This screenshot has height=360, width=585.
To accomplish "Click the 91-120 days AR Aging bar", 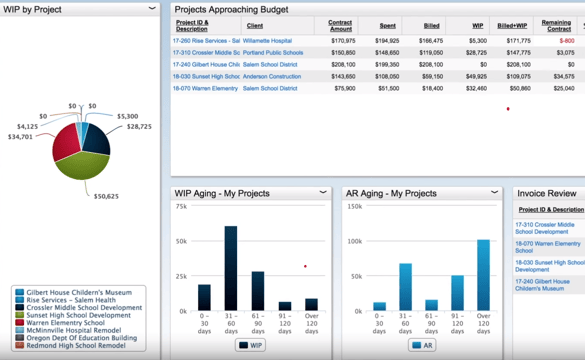I will [x=457, y=293].
